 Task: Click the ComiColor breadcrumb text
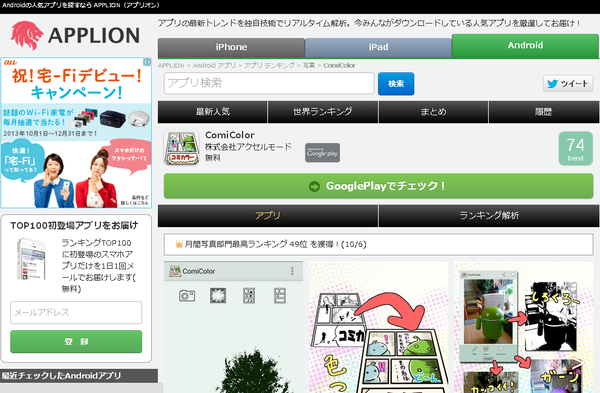pos(339,65)
